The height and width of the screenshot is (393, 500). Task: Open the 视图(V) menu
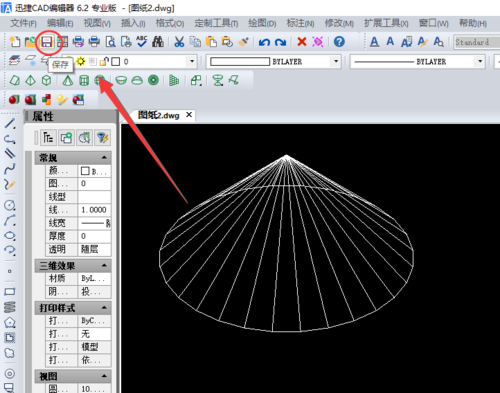point(97,23)
